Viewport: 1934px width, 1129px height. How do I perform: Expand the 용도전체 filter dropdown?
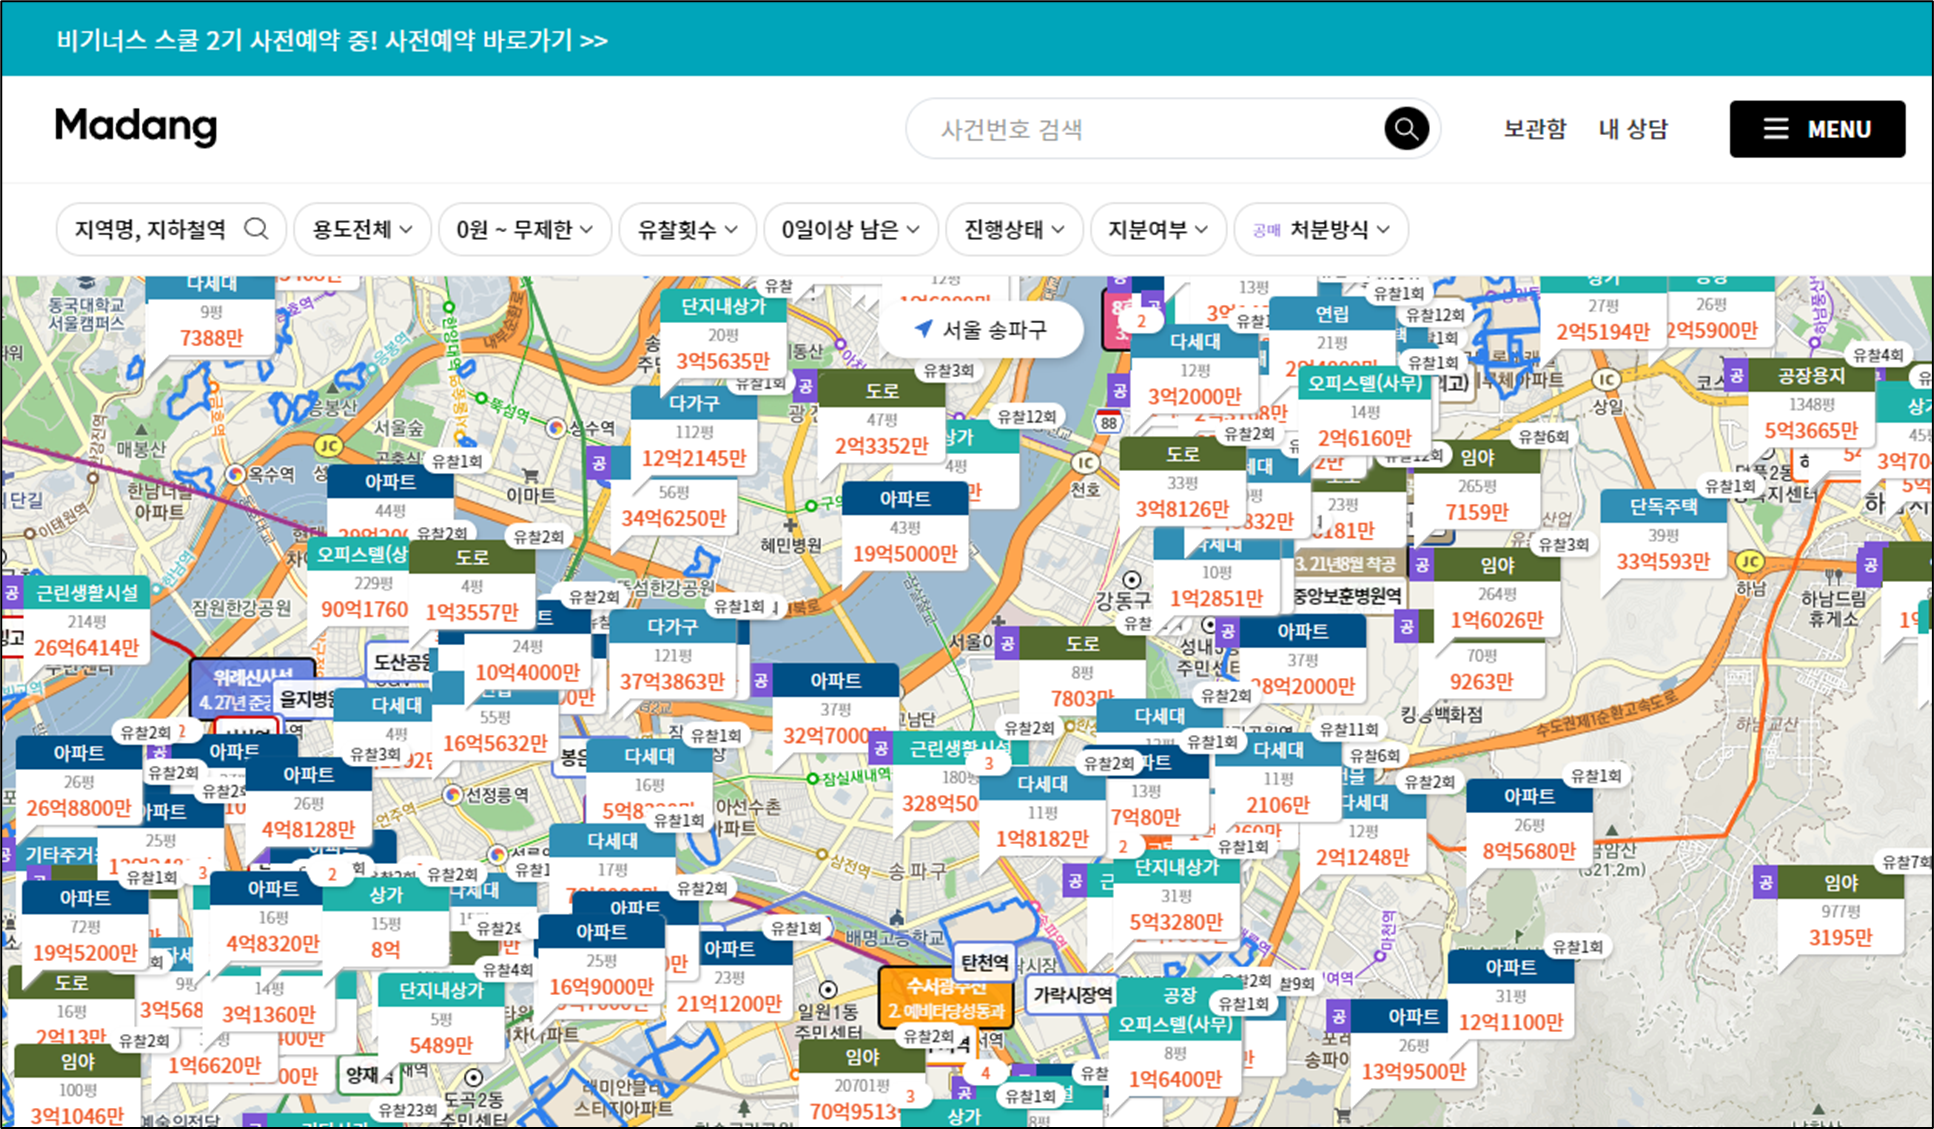click(x=362, y=230)
